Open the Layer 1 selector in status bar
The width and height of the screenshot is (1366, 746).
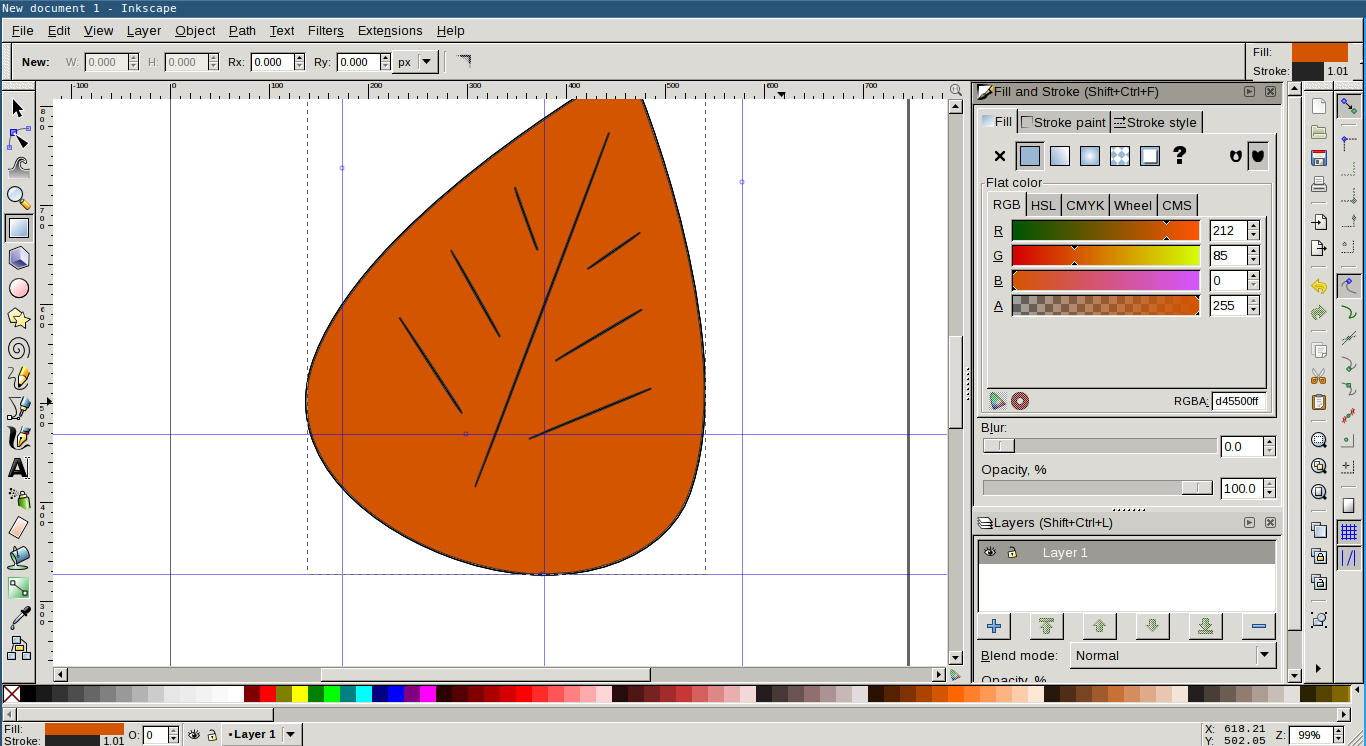[263, 734]
